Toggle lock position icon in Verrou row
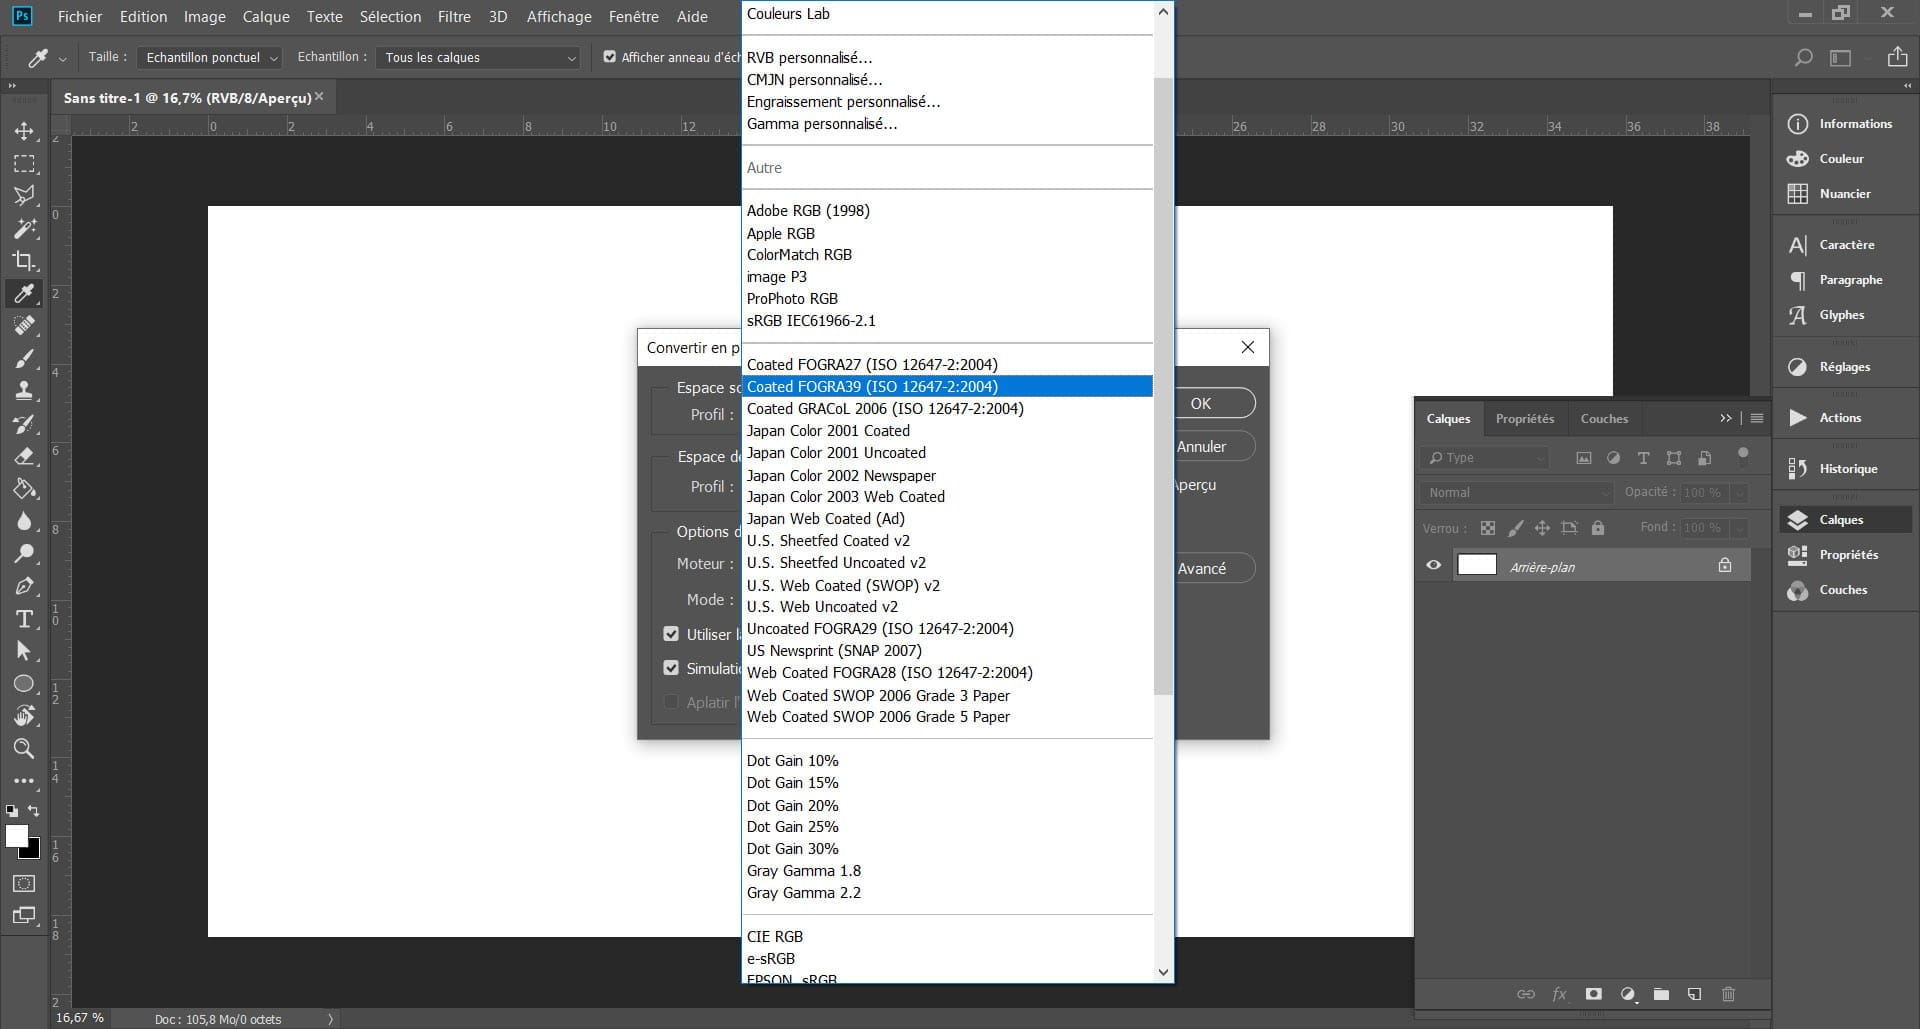 pos(1542,528)
